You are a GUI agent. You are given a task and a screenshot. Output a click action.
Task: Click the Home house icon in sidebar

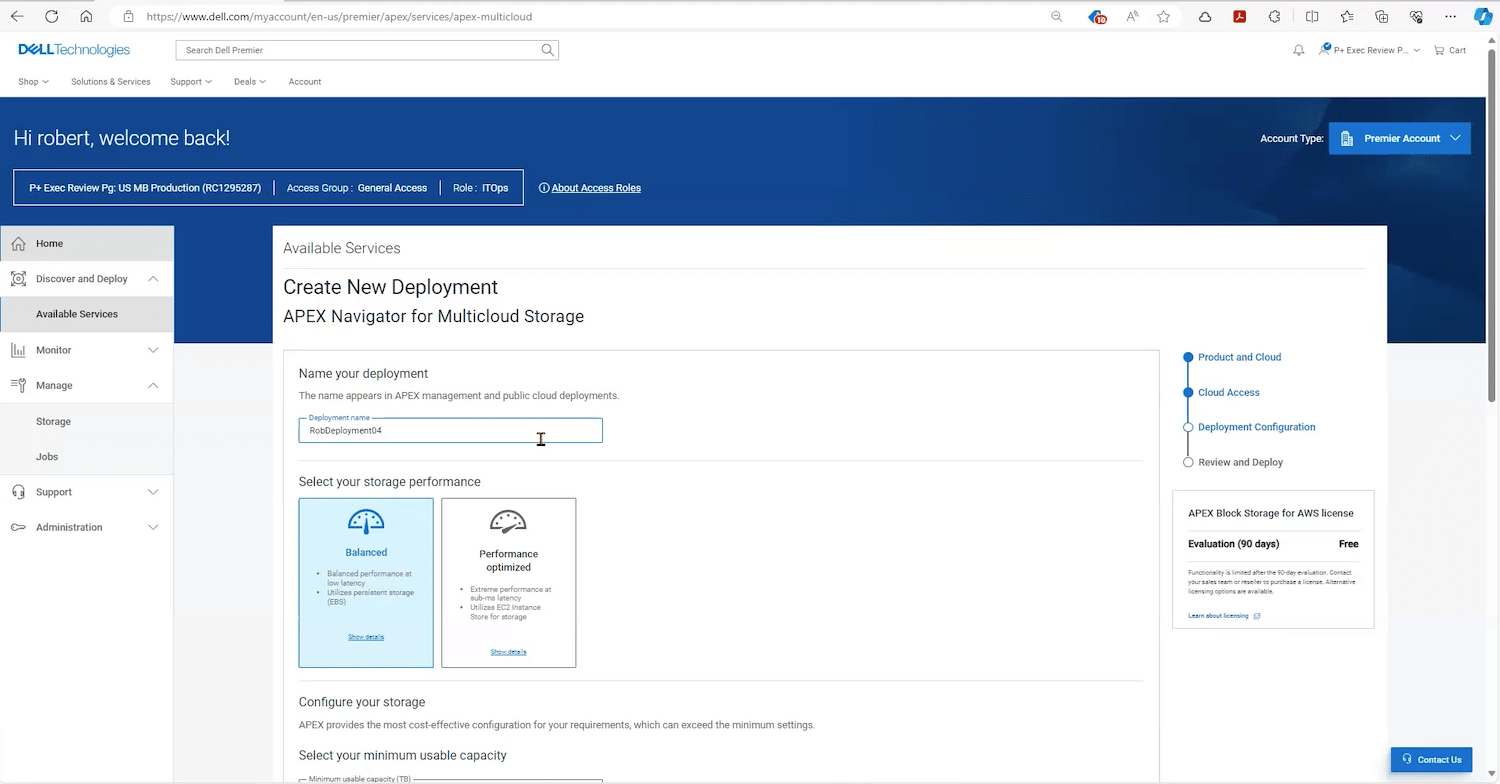18,243
